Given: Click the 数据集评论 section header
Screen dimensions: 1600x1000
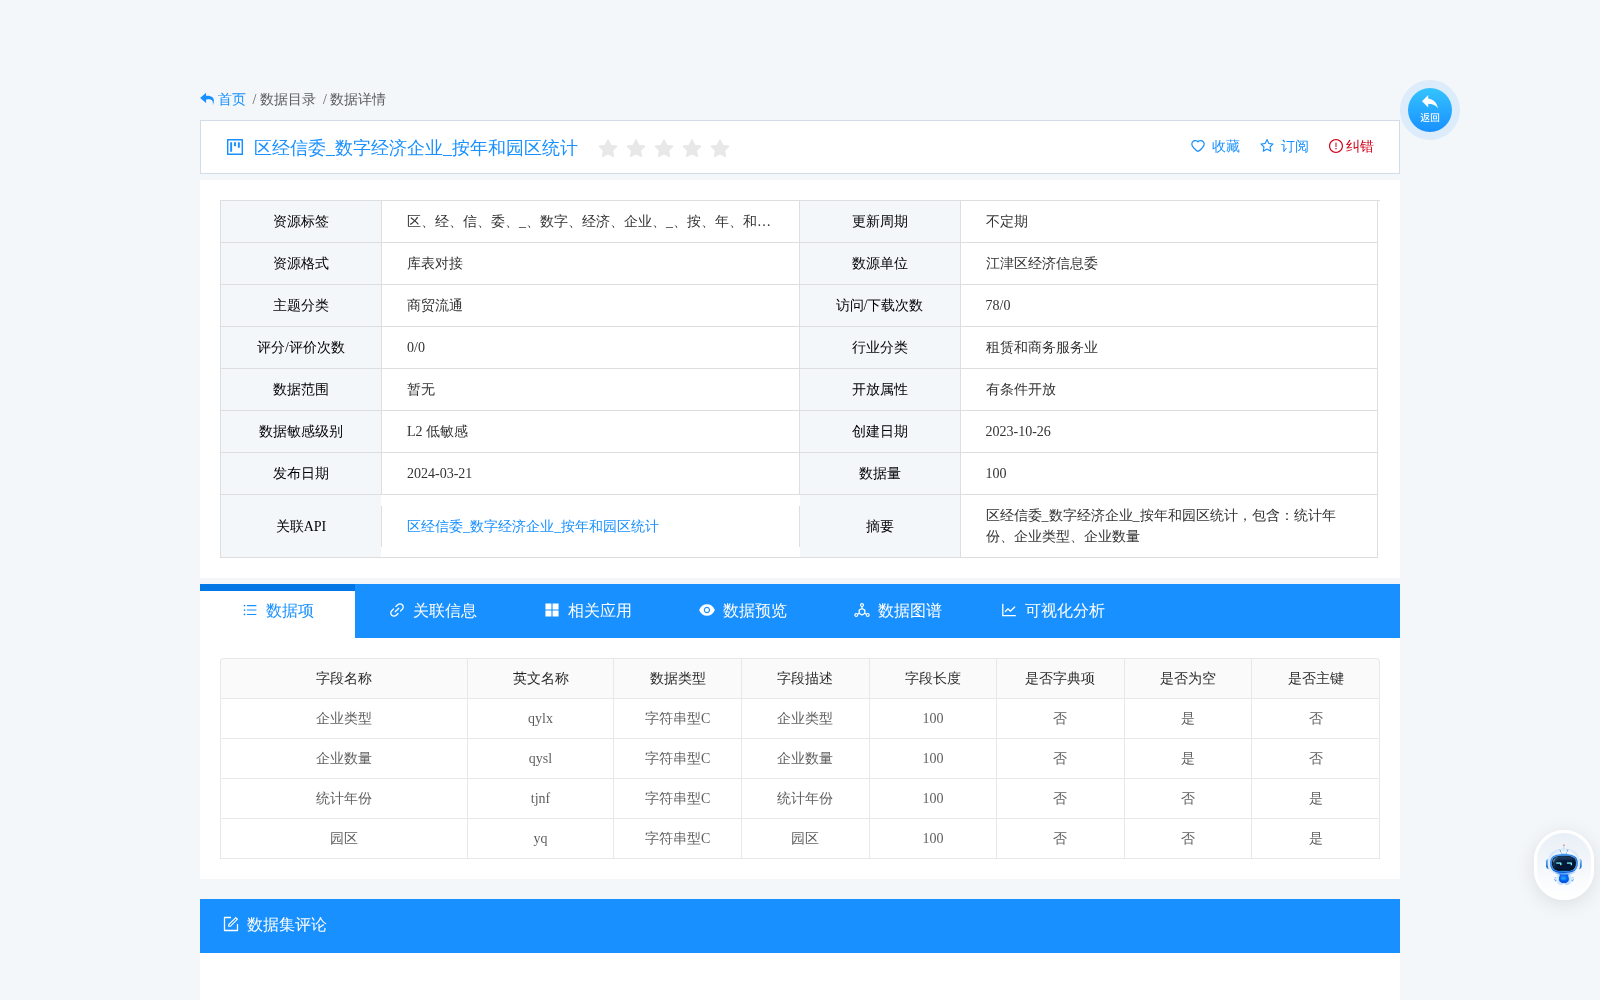Looking at the screenshot, I should (x=800, y=925).
